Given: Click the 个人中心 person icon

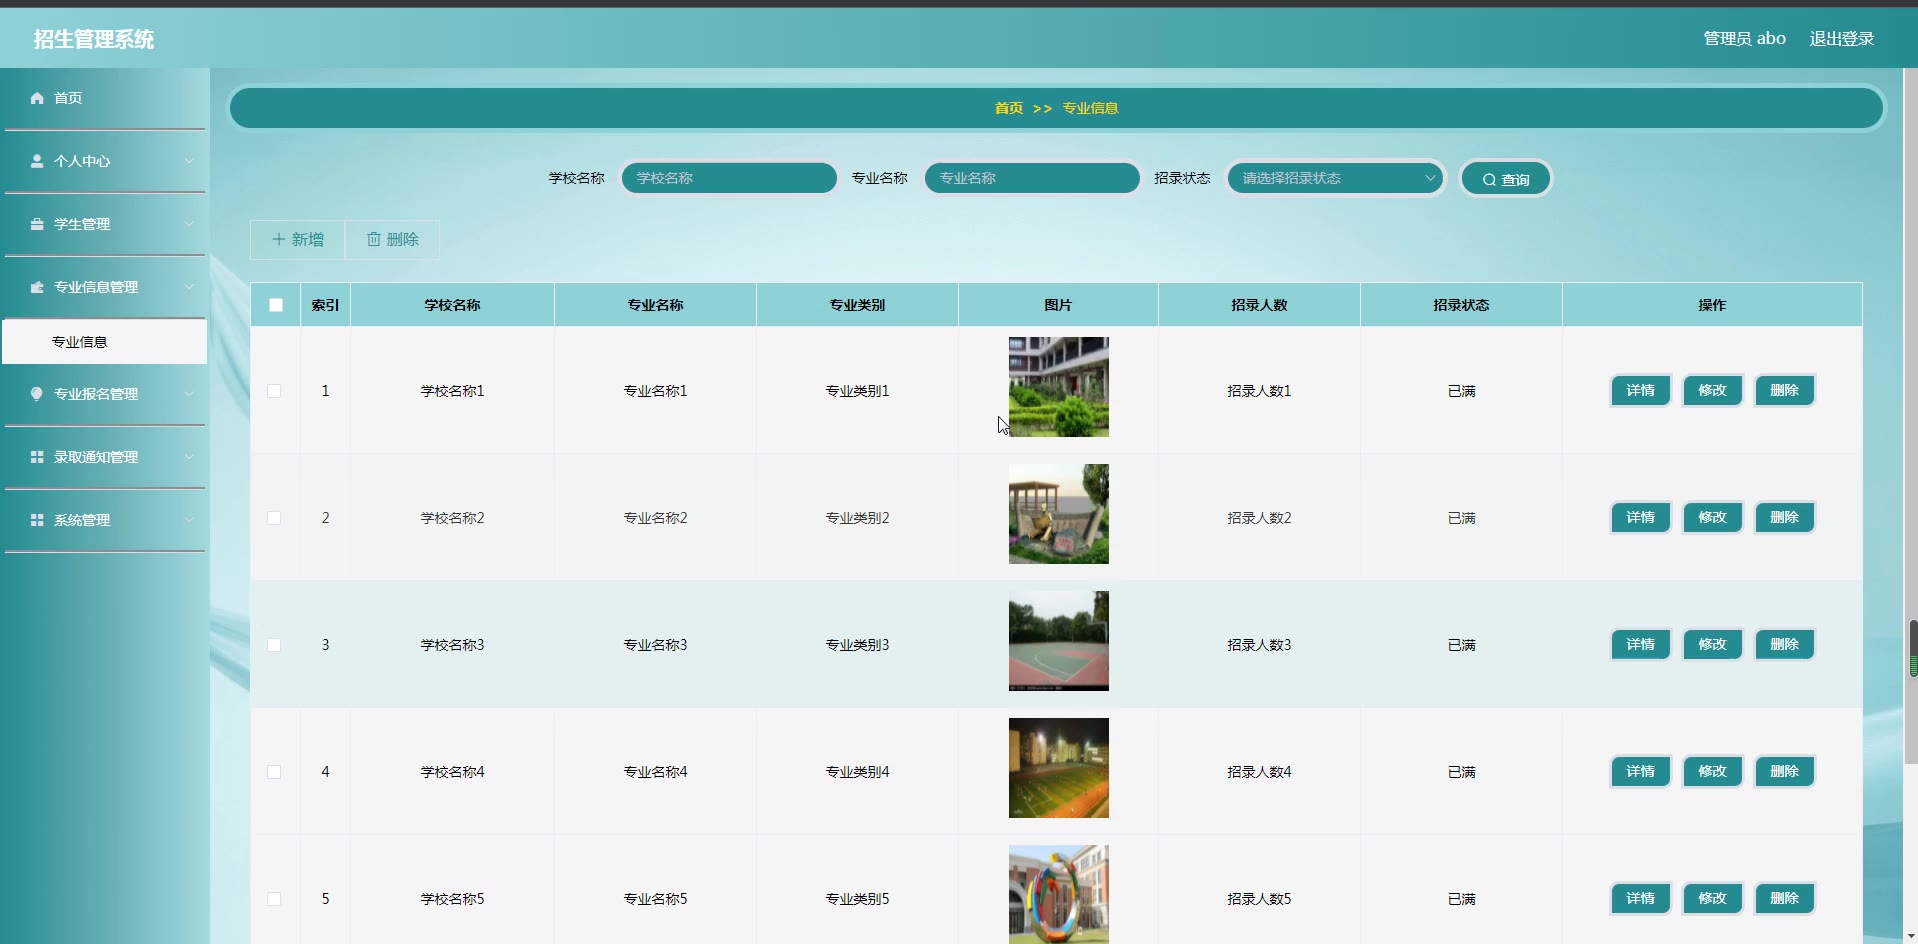Looking at the screenshot, I should 37,161.
